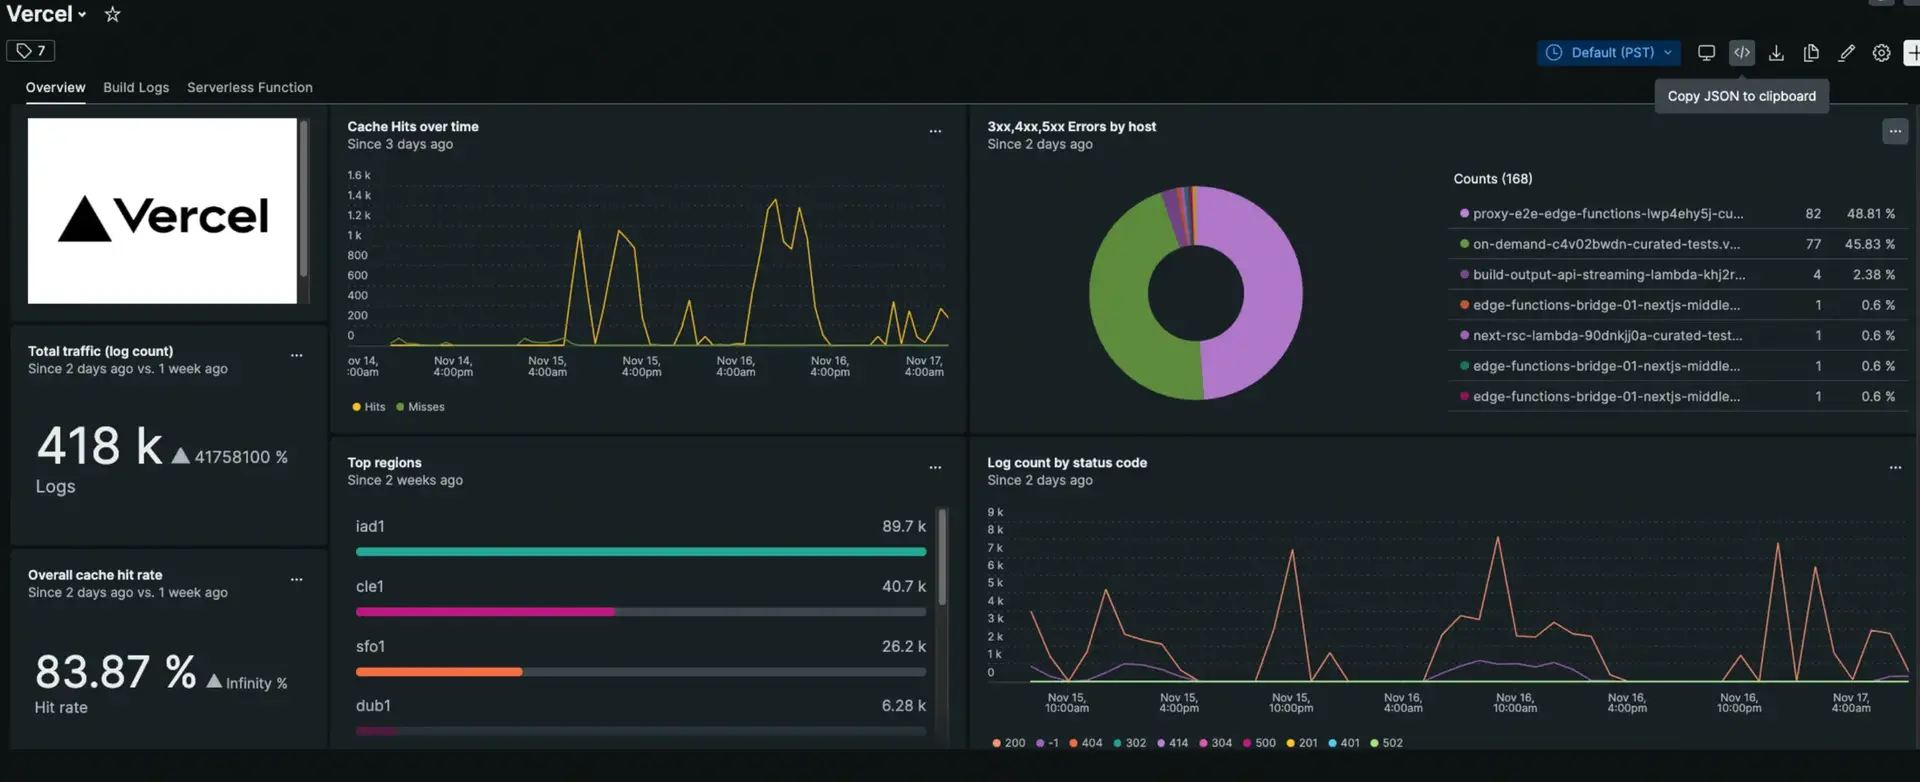Screen dimensions: 1920x782
Task: Open Top regions widget ellipsis menu
Action: point(935,467)
